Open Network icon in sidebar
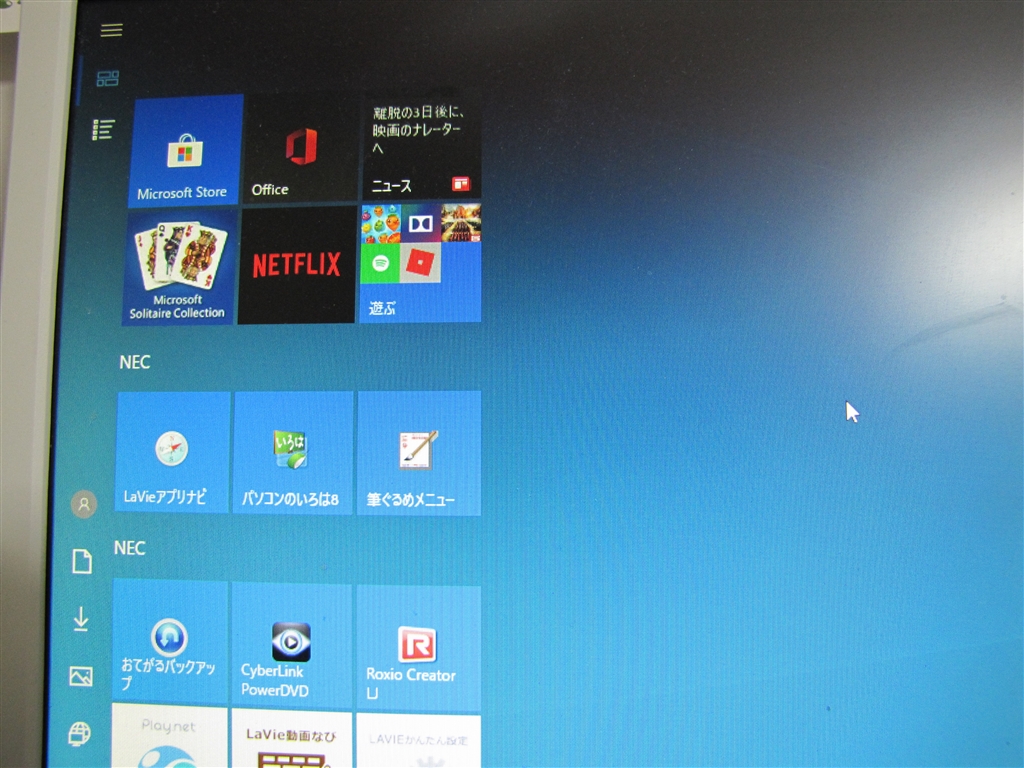 tap(80, 733)
